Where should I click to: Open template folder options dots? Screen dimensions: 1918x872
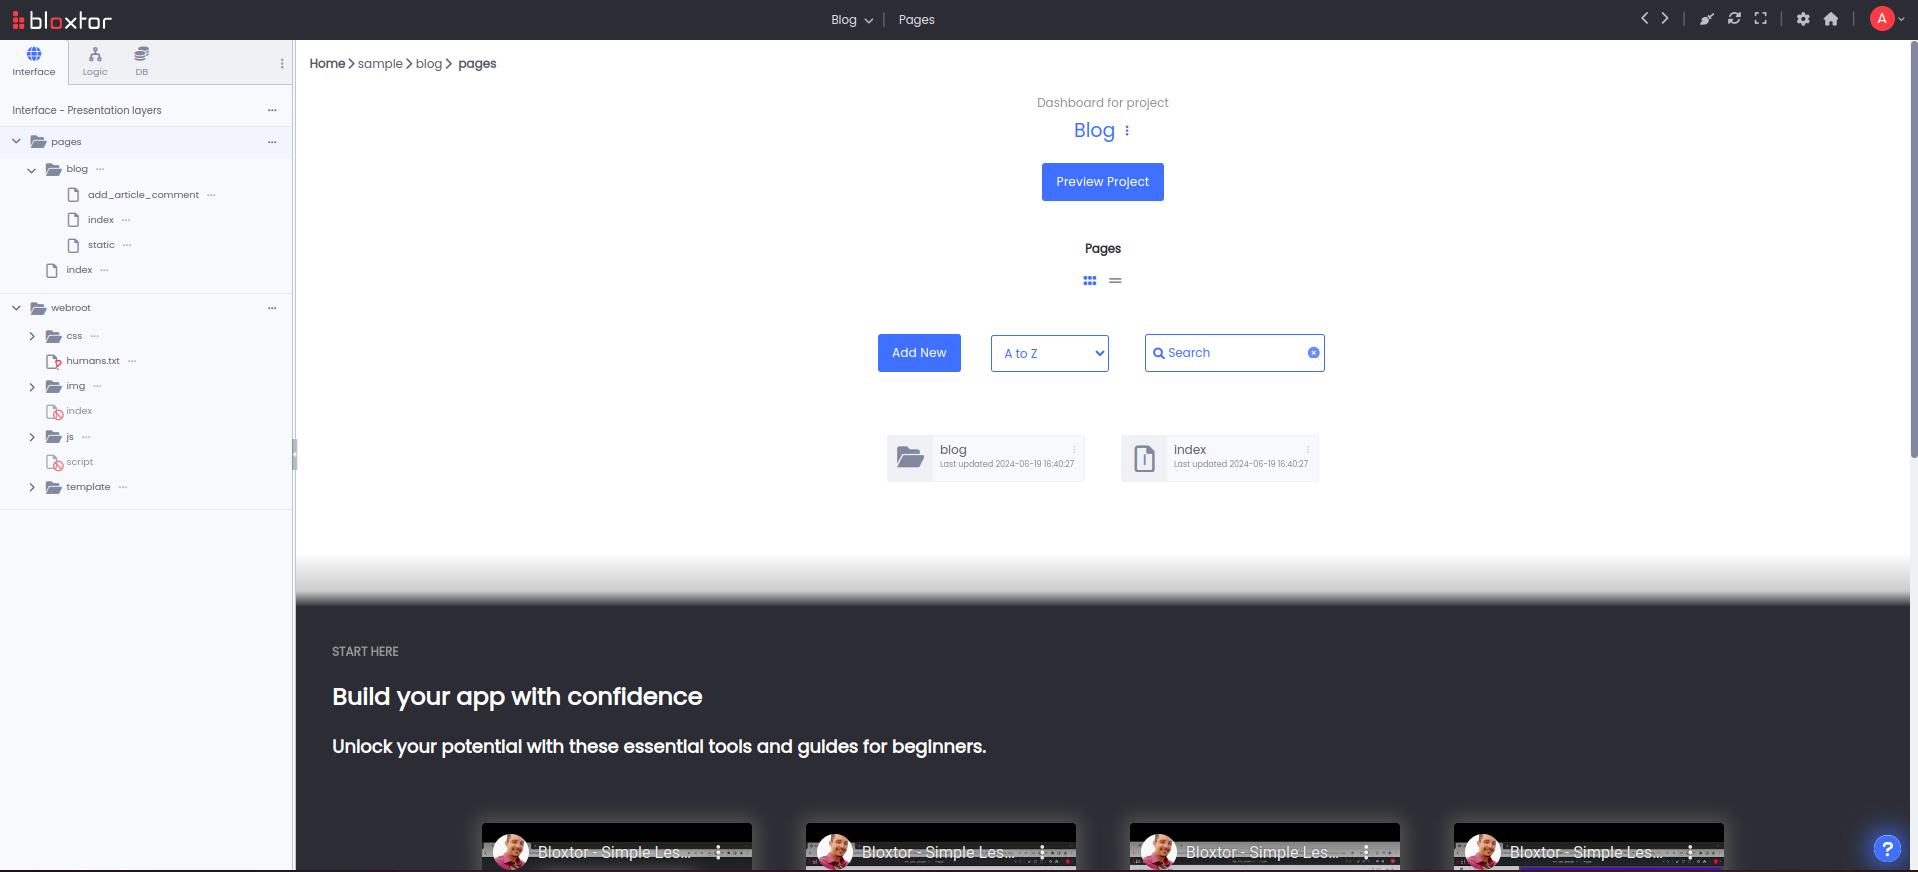[x=123, y=487]
